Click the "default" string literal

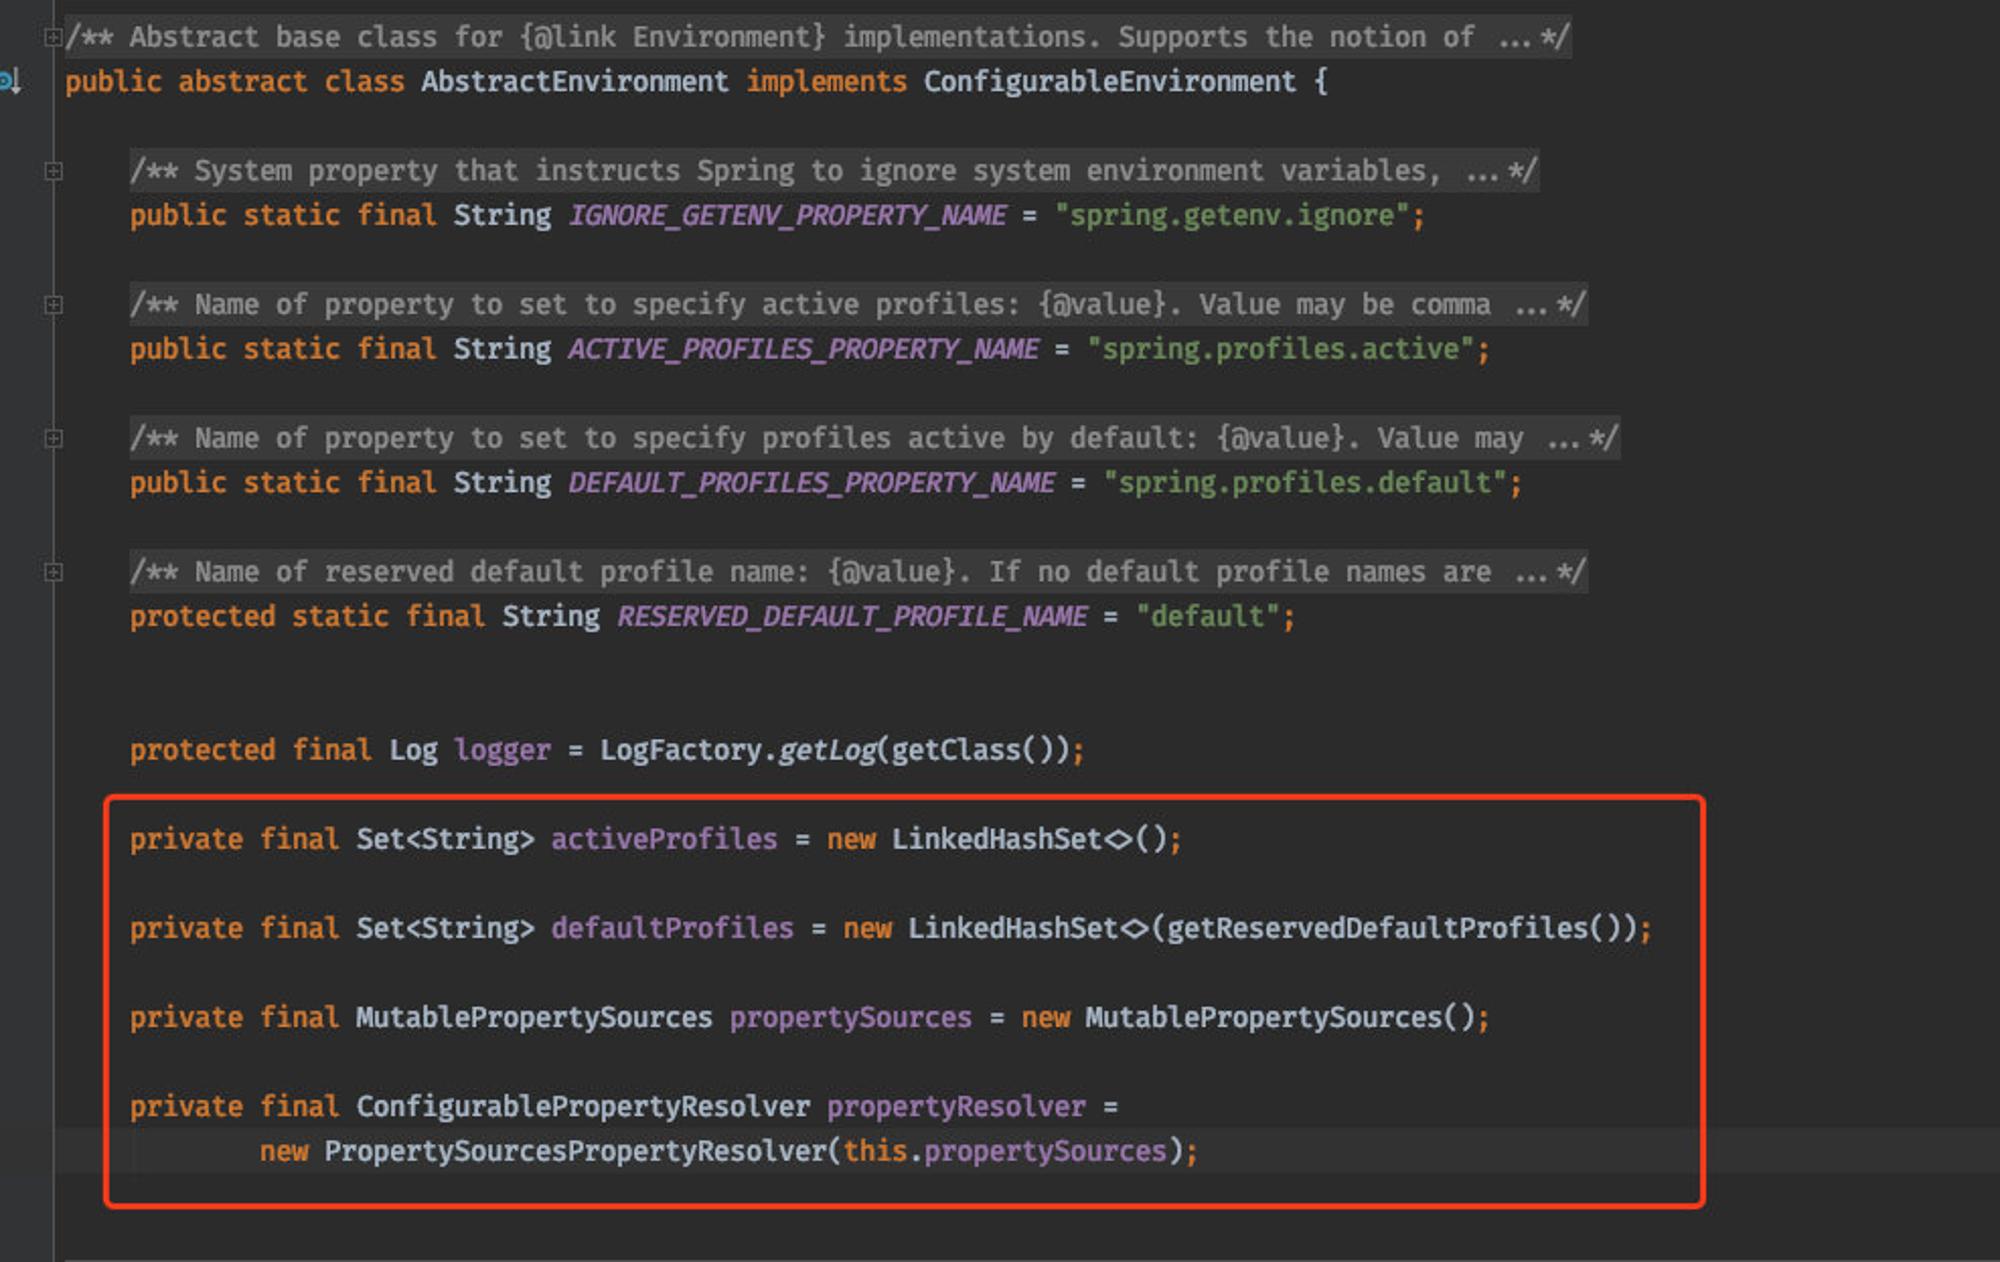(1209, 617)
